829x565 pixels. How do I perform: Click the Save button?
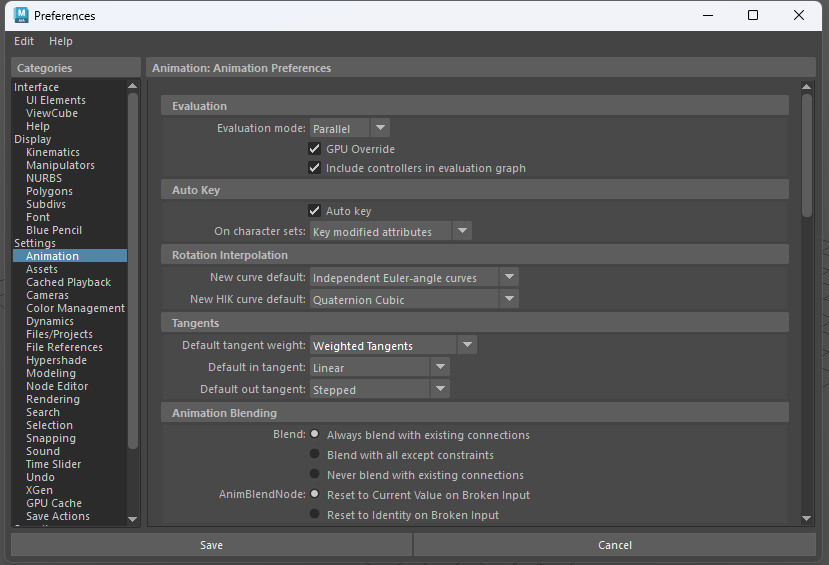211,545
